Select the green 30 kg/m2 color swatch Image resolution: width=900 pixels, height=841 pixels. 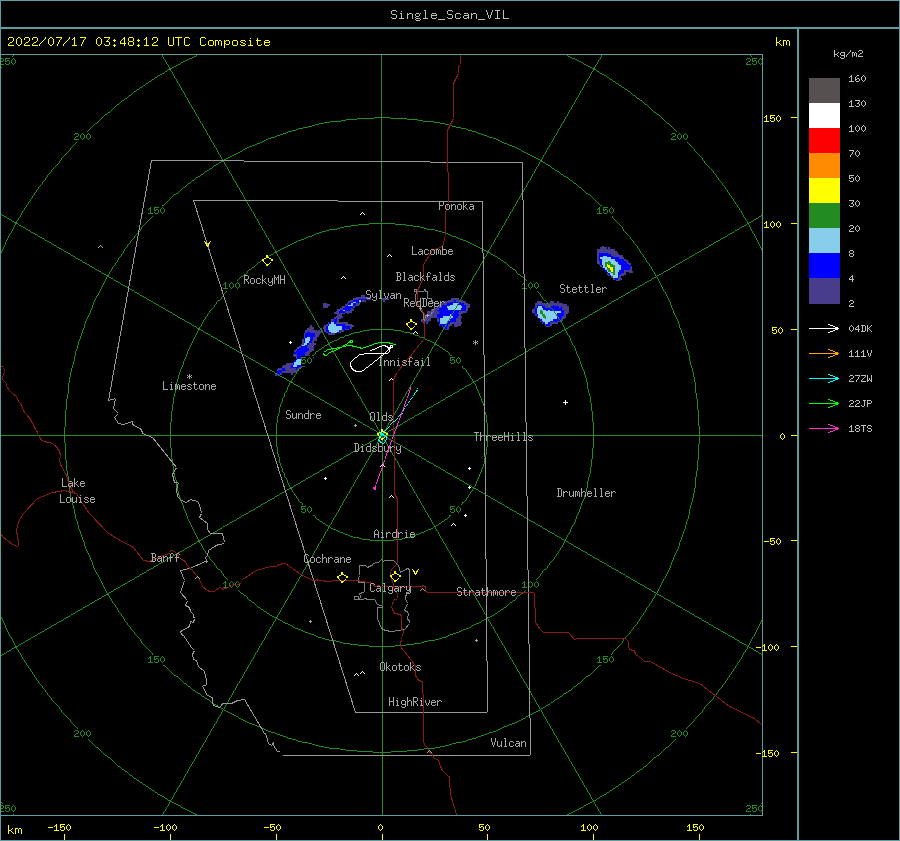824,215
